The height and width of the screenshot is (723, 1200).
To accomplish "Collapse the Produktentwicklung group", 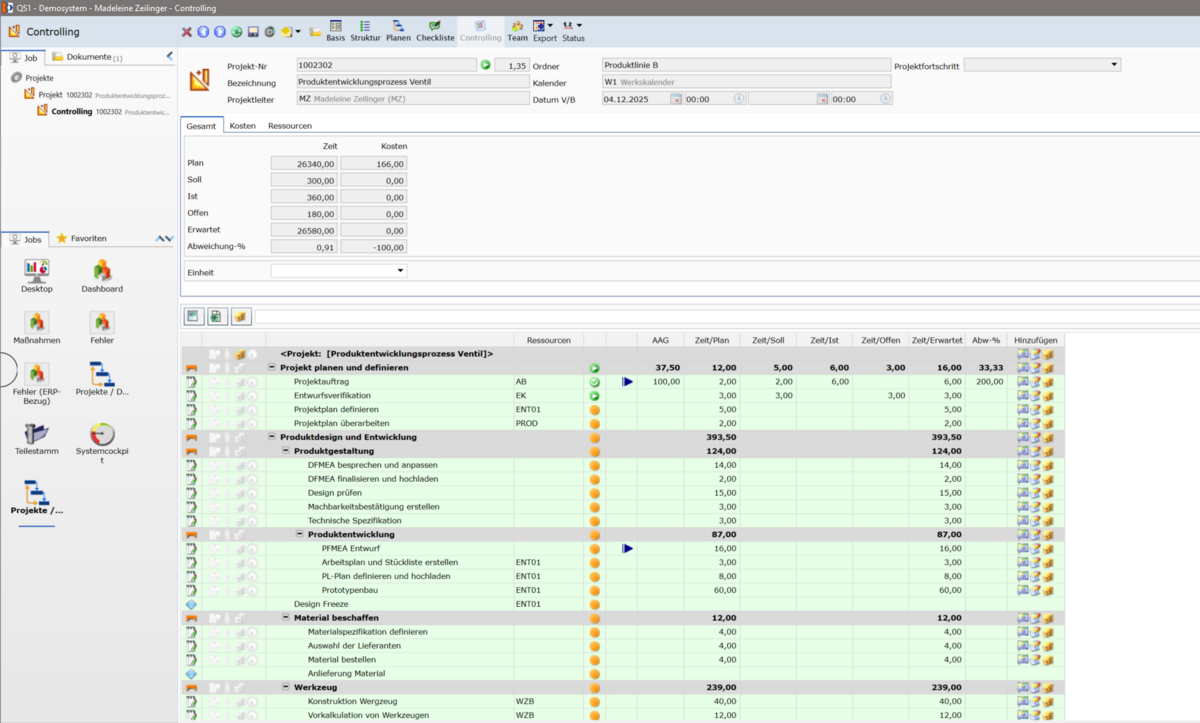I will 300,534.
